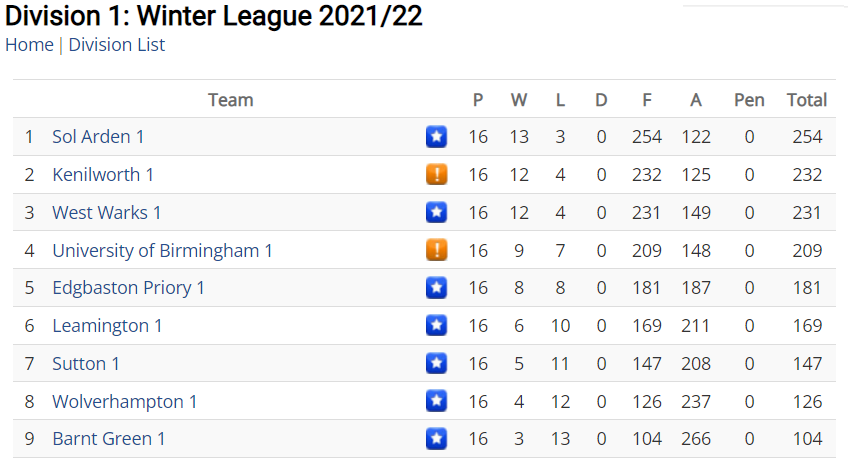Click the blue star icon for West Warks 1
Image resolution: width=848 pixels, height=464 pixels.
[436, 213]
